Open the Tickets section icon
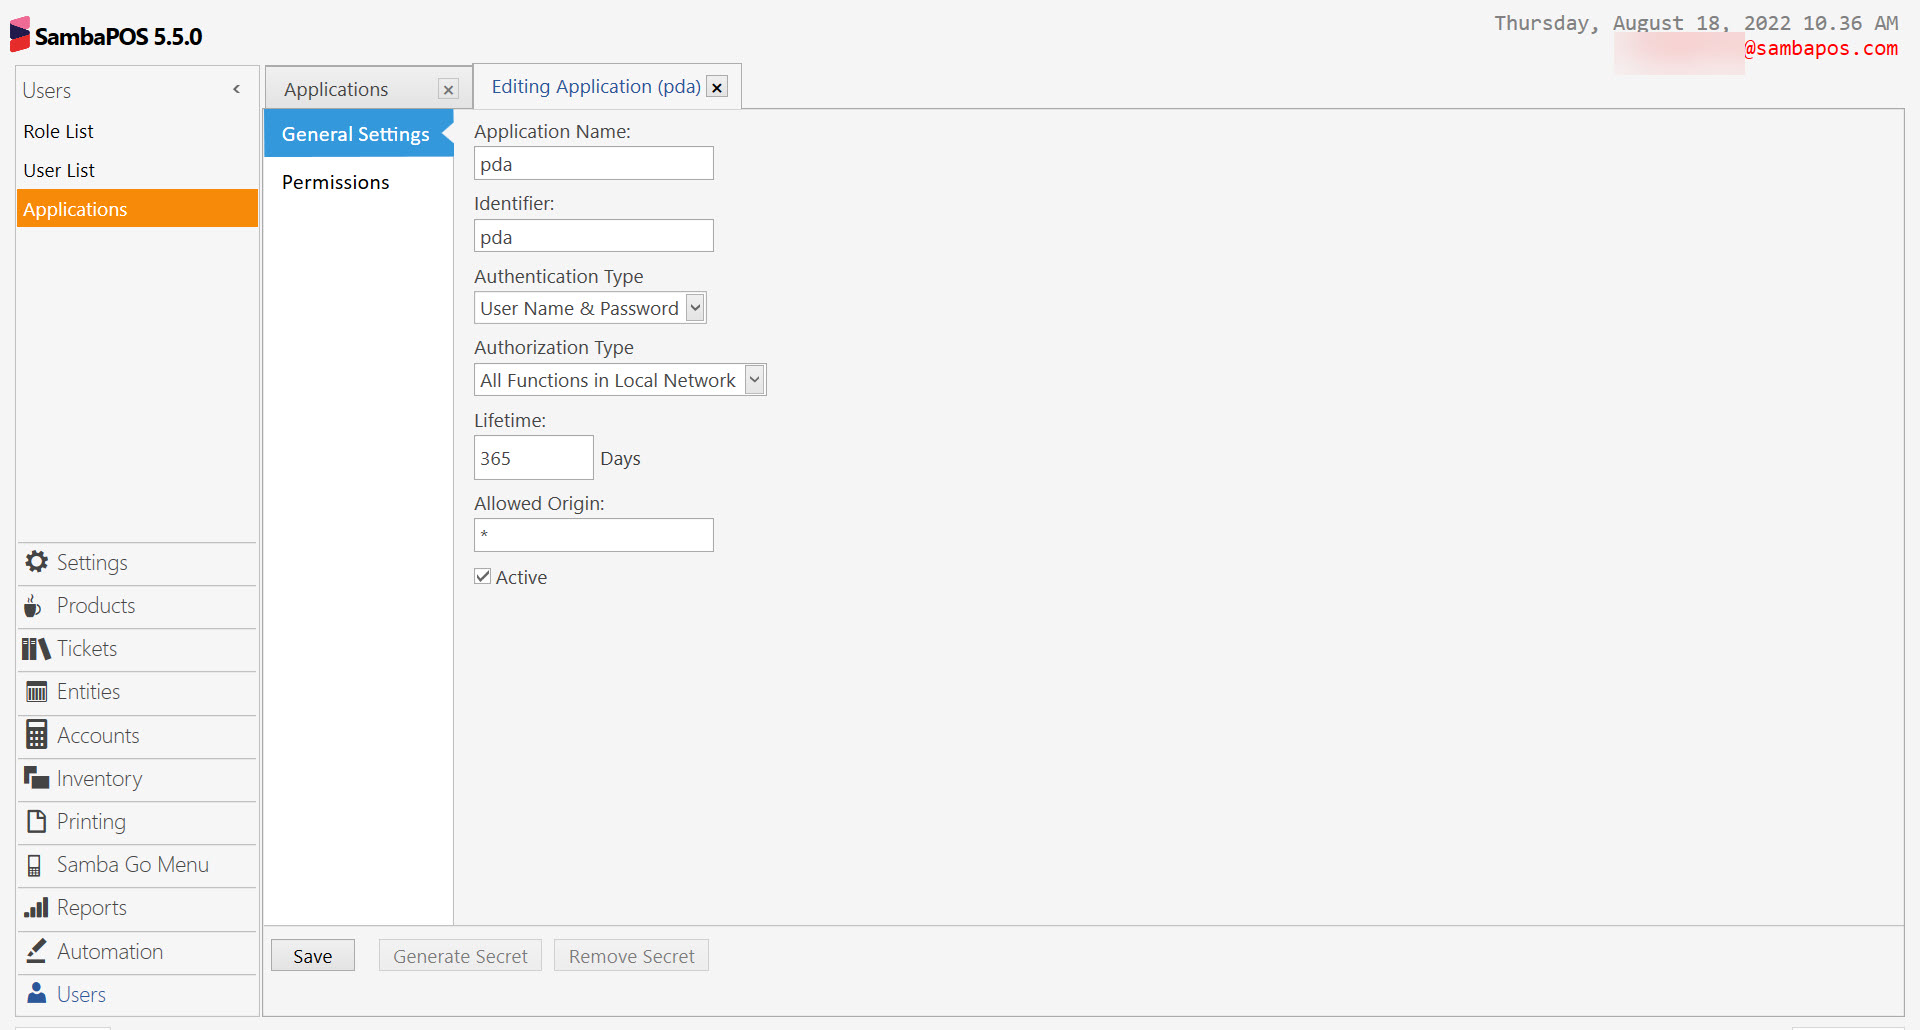Viewport: 1920px width, 1030px height. point(35,648)
